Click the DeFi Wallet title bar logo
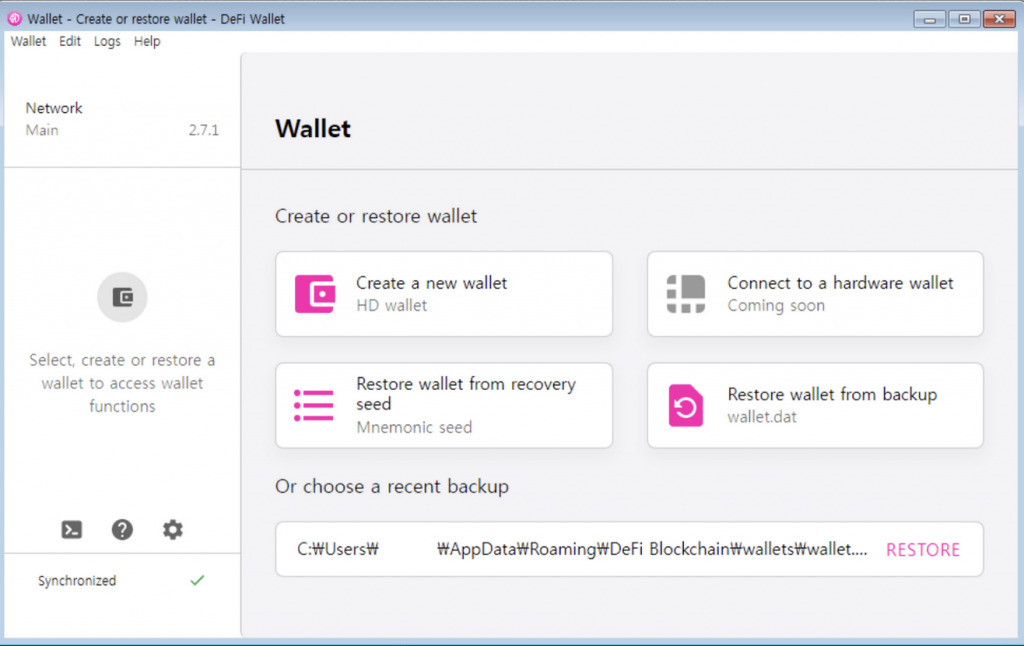The height and width of the screenshot is (646, 1024). tap(14, 18)
